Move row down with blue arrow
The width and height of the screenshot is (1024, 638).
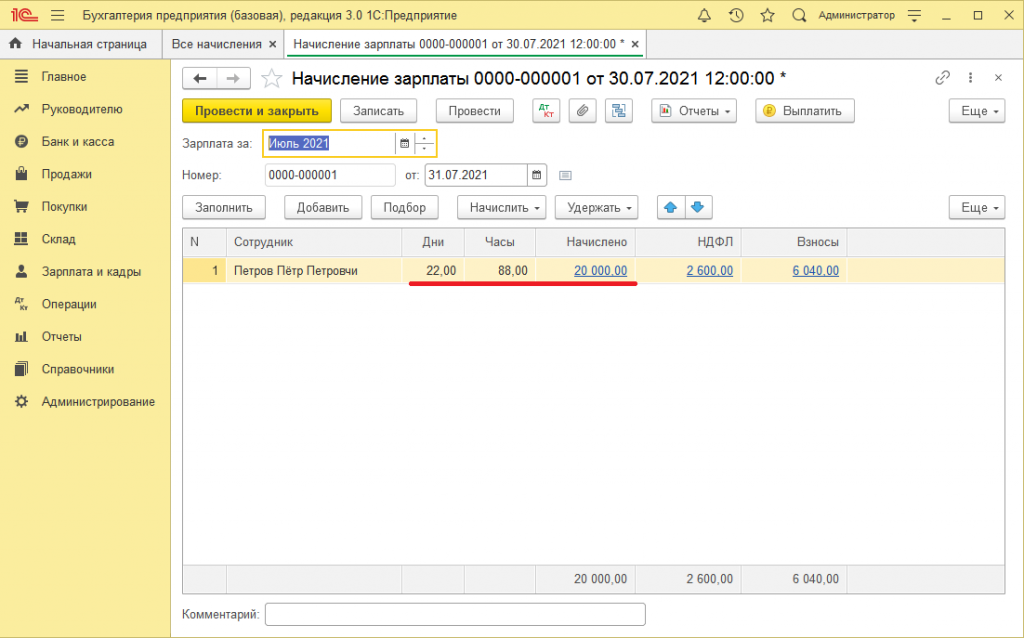coord(697,207)
